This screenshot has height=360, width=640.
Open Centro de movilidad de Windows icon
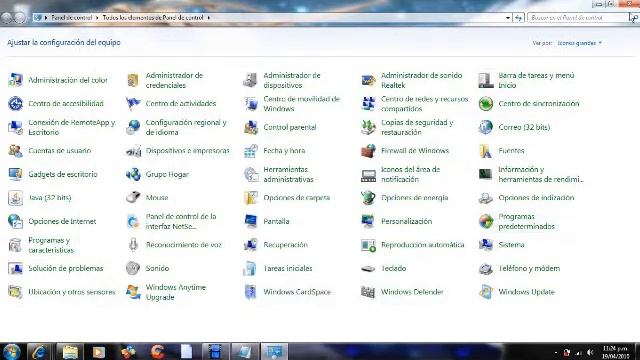coord(251,104)
